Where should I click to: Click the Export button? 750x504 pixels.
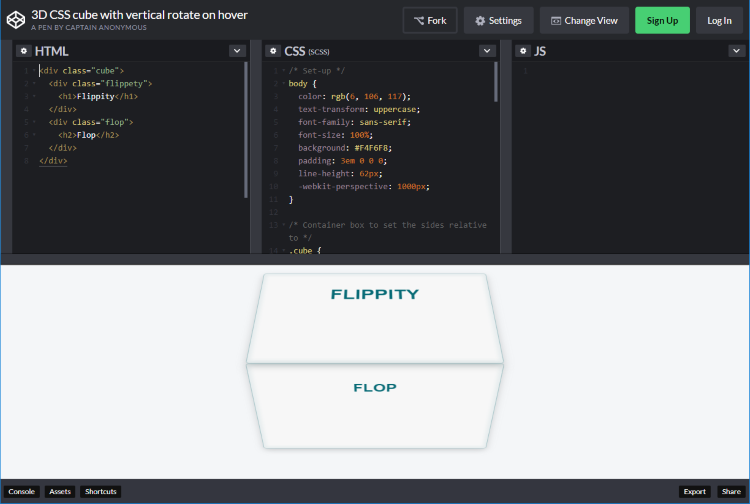click(694, 491)
